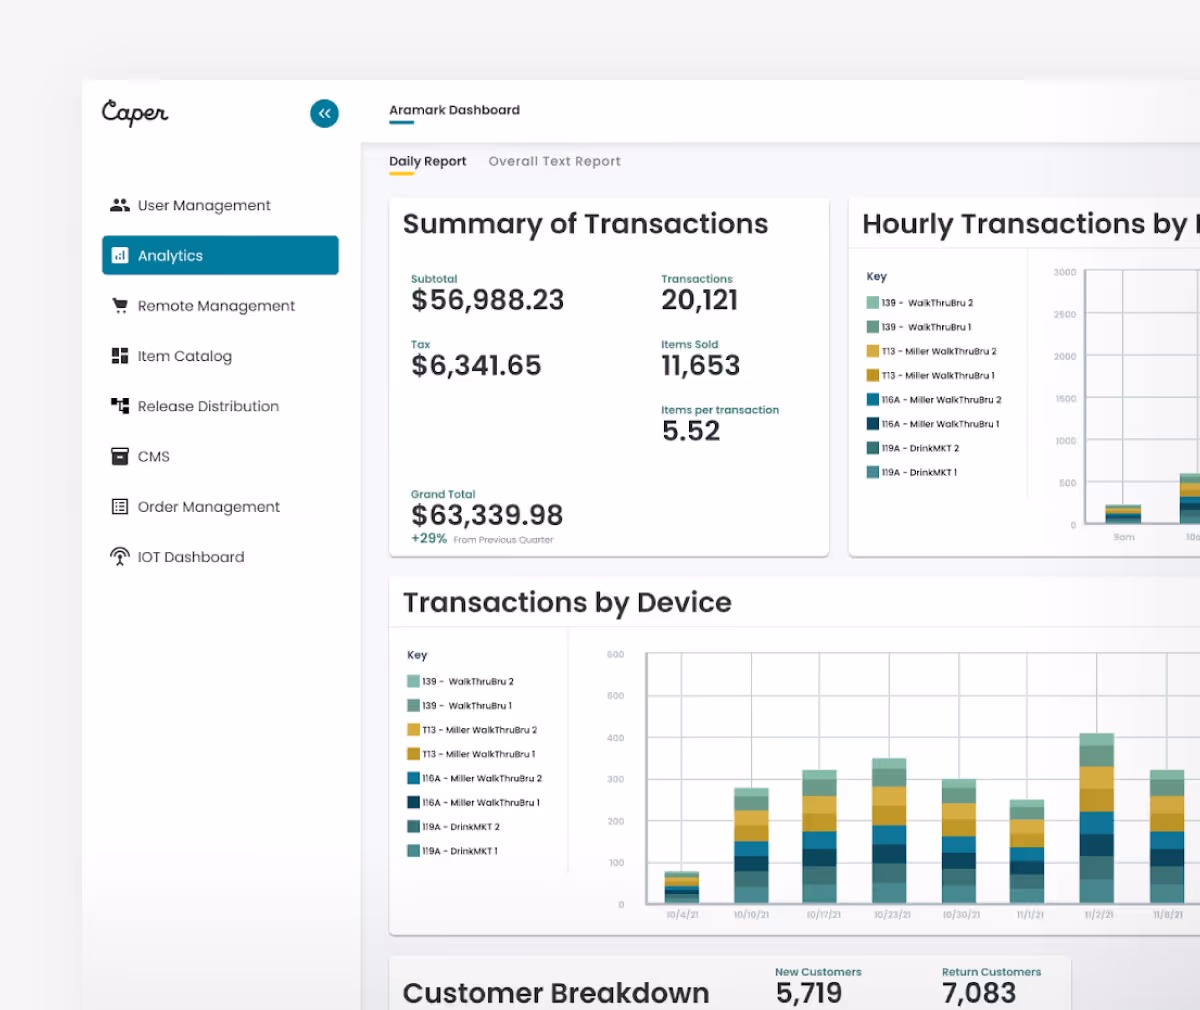Switch to the Overall Text Report tab
Image resolution: width=1200 pixels, height=1010 pixels.
554,161
